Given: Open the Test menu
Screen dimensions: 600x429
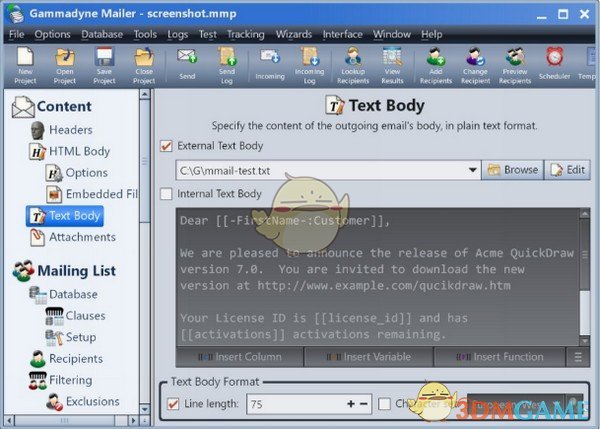Looking at the screenshot, I should pos(208,34).
